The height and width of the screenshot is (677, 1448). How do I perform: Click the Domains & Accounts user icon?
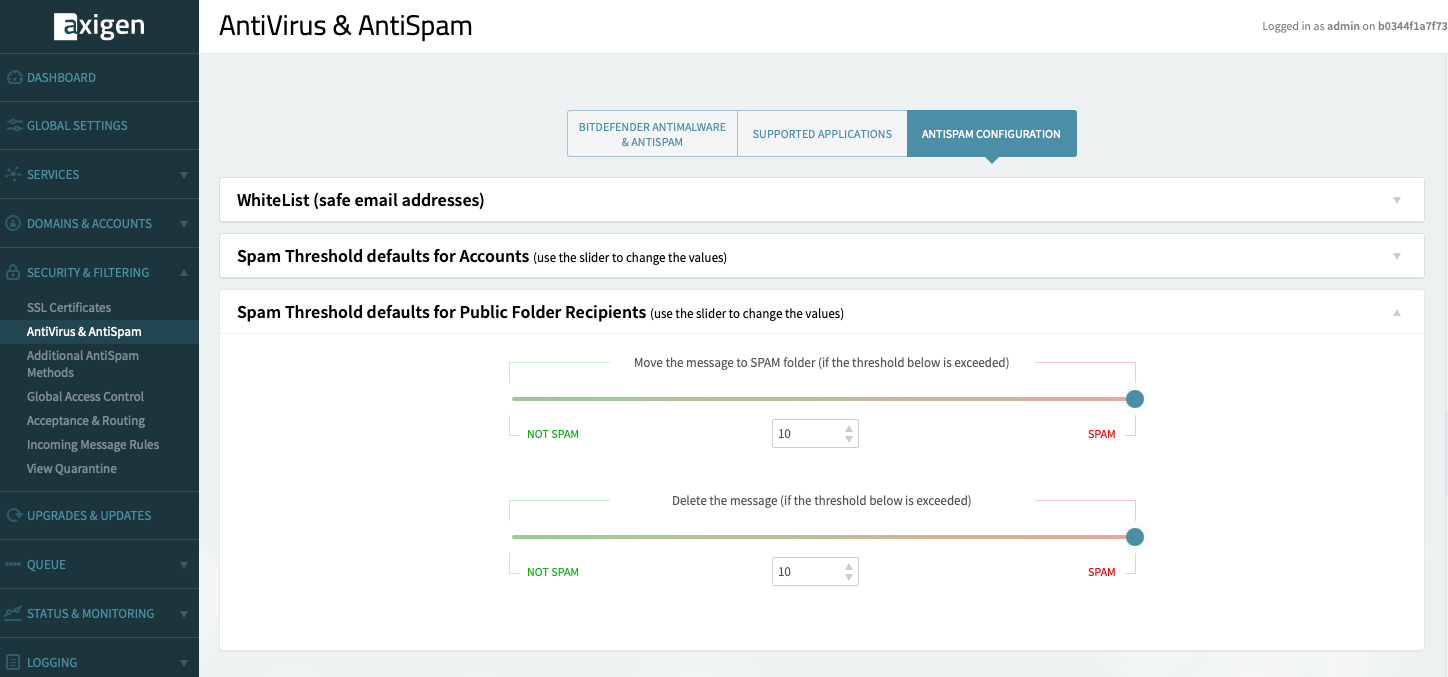click(x=14, y=224)
